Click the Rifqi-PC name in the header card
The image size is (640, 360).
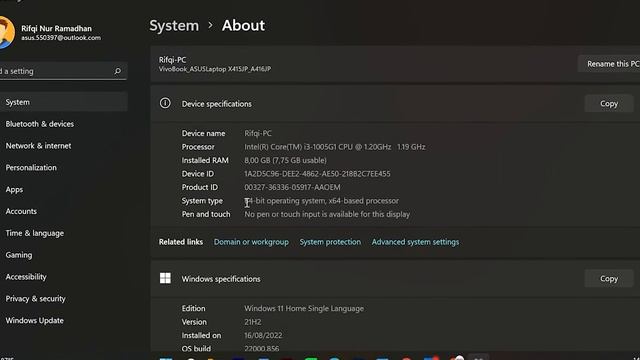coord(172,60)
